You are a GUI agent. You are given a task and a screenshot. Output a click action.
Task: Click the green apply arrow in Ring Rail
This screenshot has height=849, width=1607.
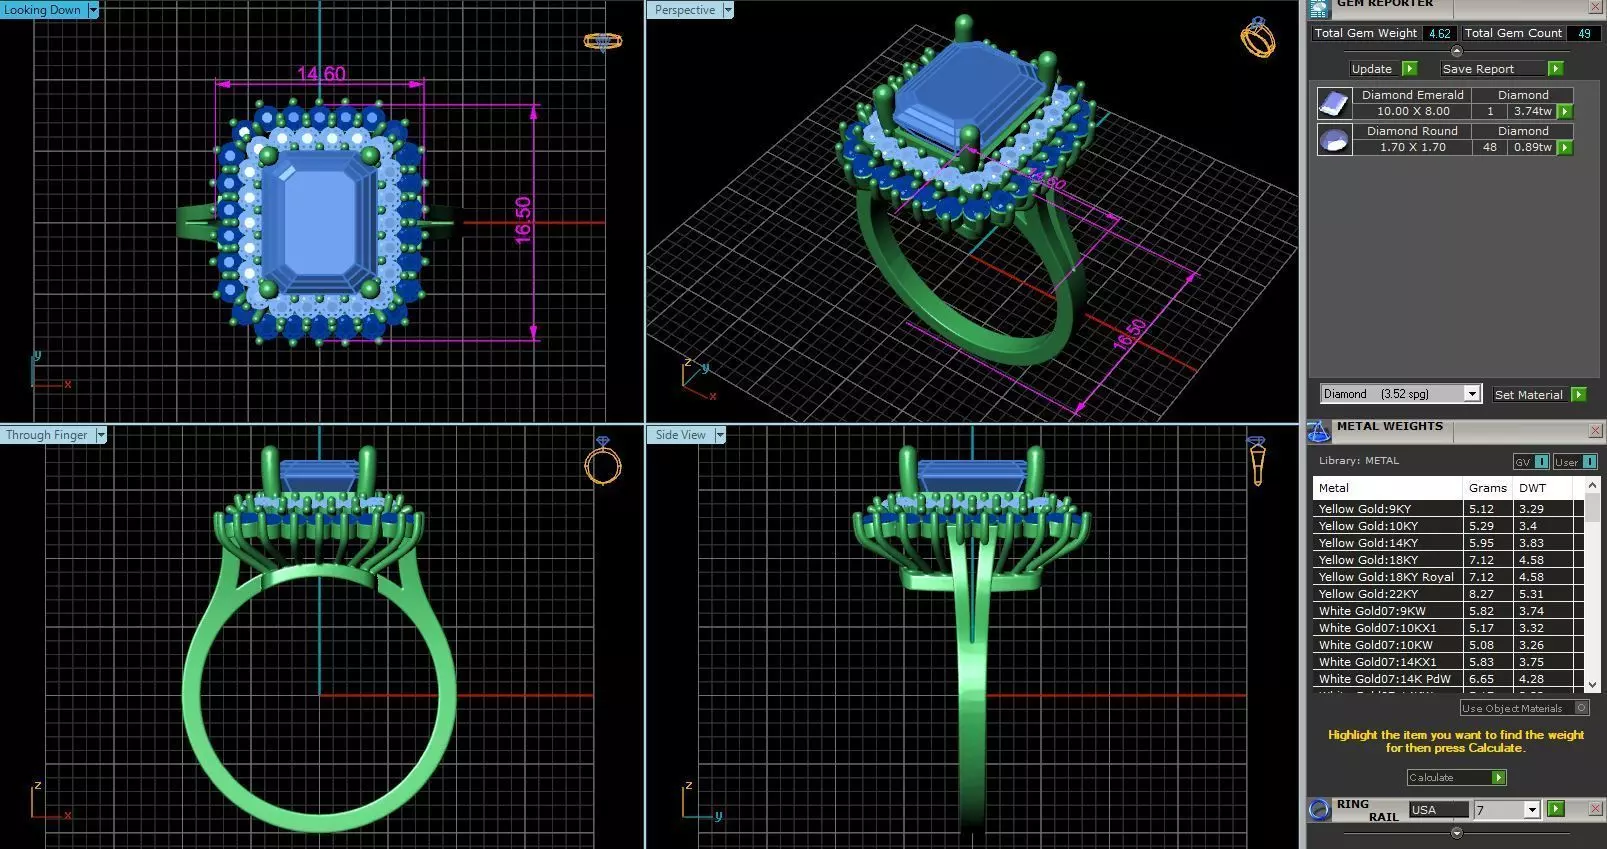(x=1556, y=809)
